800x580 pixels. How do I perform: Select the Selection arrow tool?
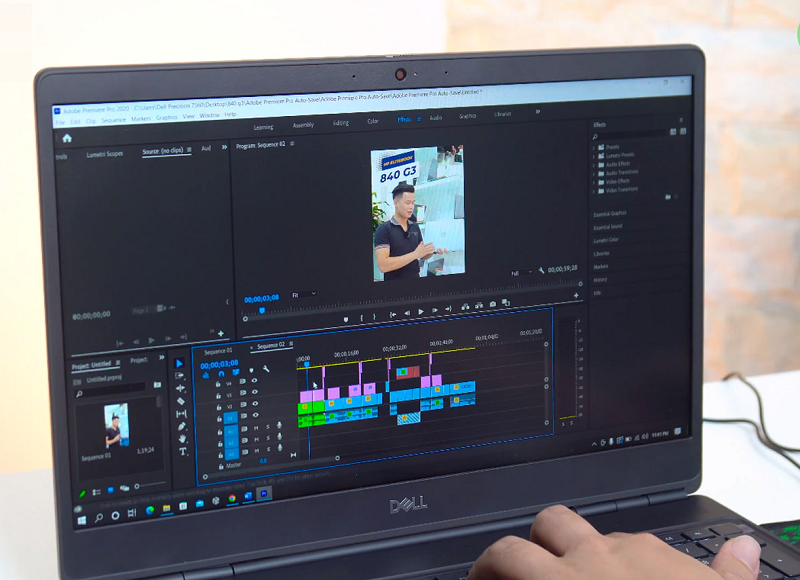click(x=180, y=364)
